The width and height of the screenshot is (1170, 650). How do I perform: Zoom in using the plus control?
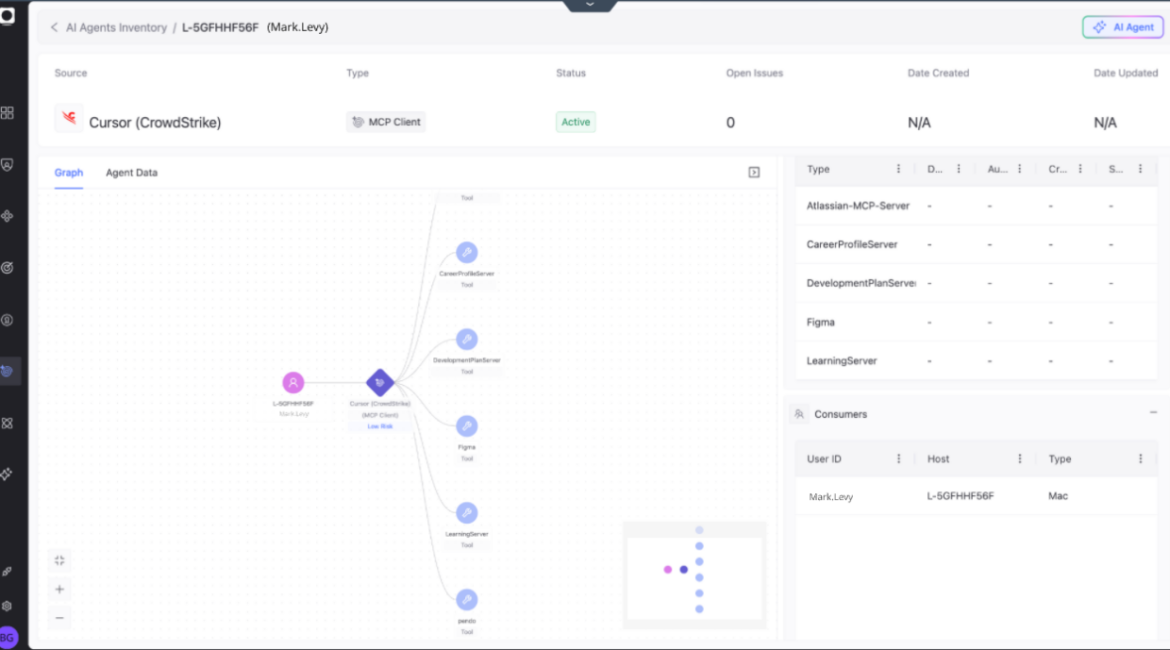(60, 590)
